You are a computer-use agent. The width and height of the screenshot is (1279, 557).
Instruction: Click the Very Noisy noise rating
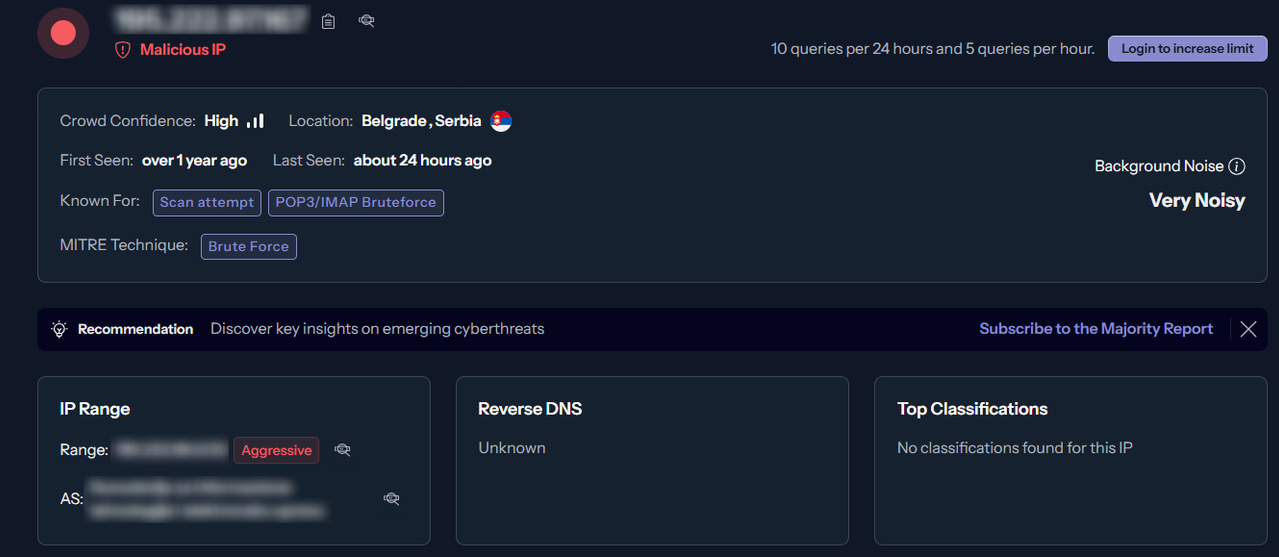tap(1197, 201)
